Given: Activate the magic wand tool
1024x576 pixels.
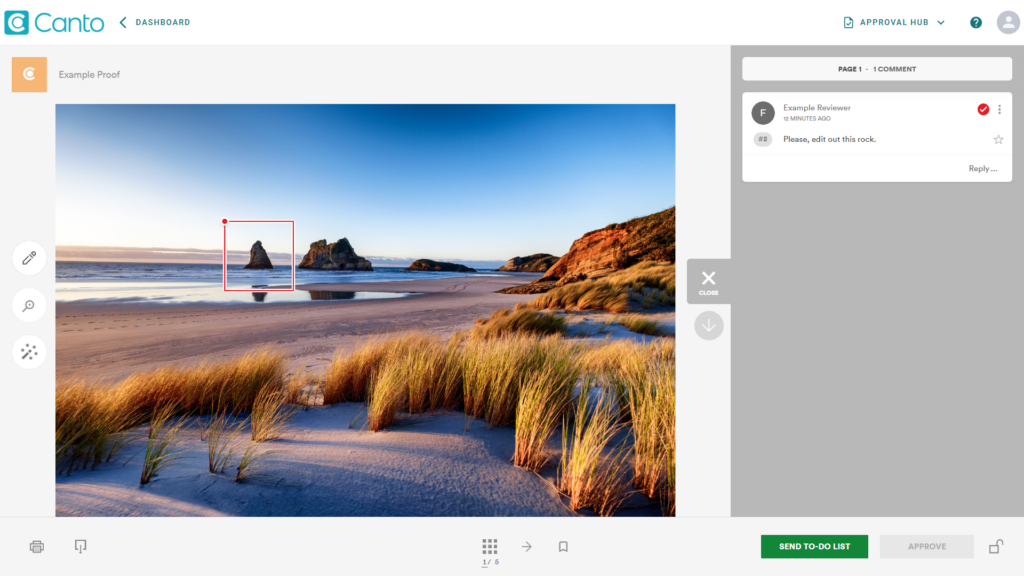Looking at the screenshot, I should point(29,352).
